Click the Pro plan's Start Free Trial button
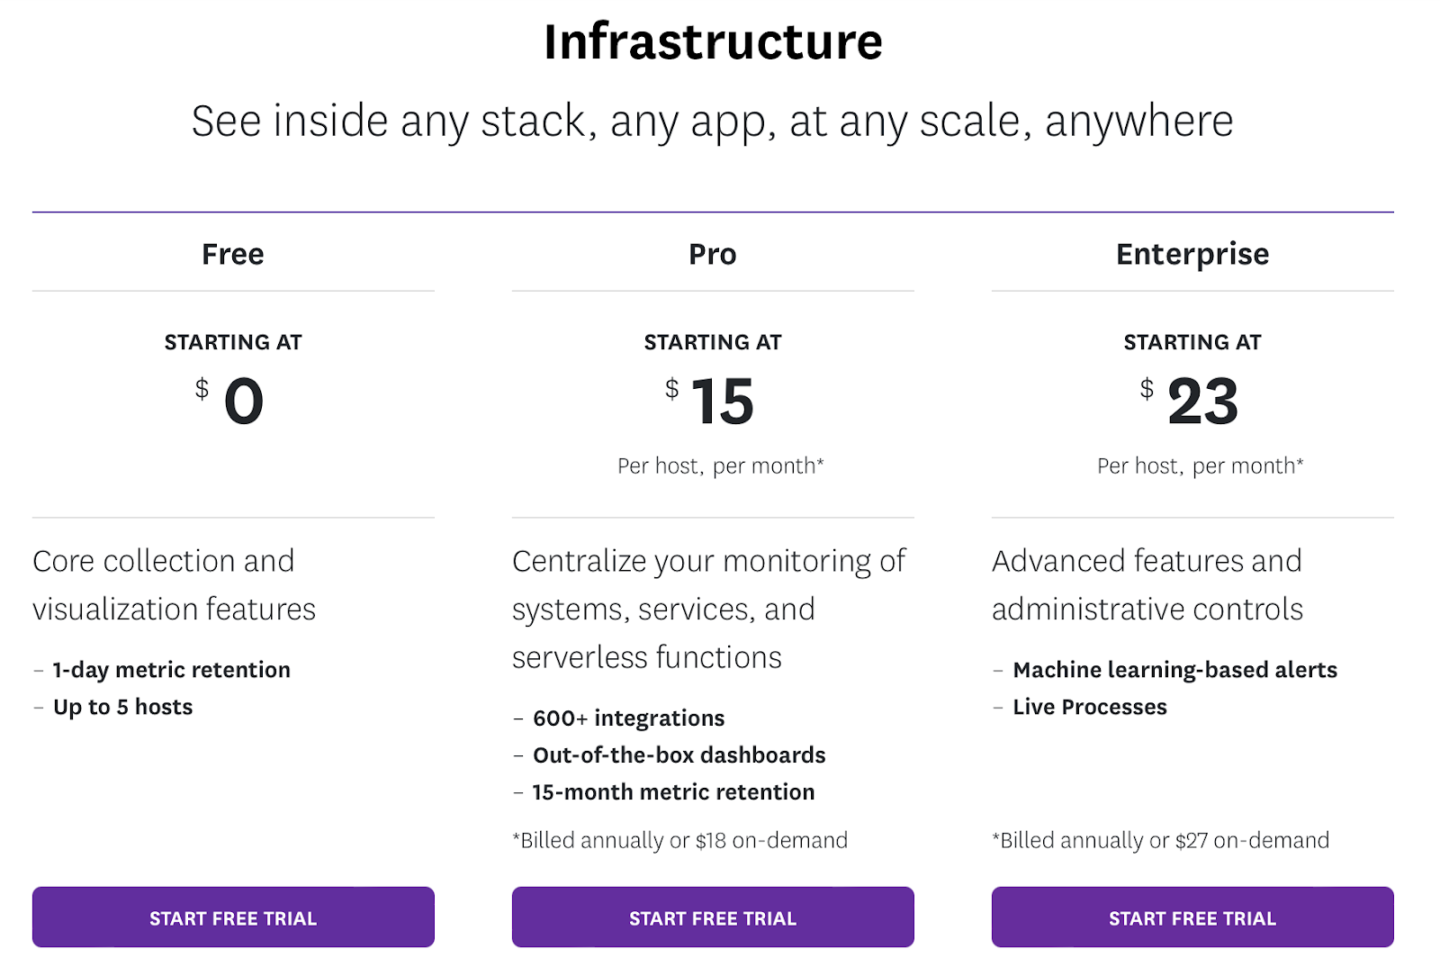Image resolution: width=1440 pixels, height=958 pixels. [x=712, y=917]
